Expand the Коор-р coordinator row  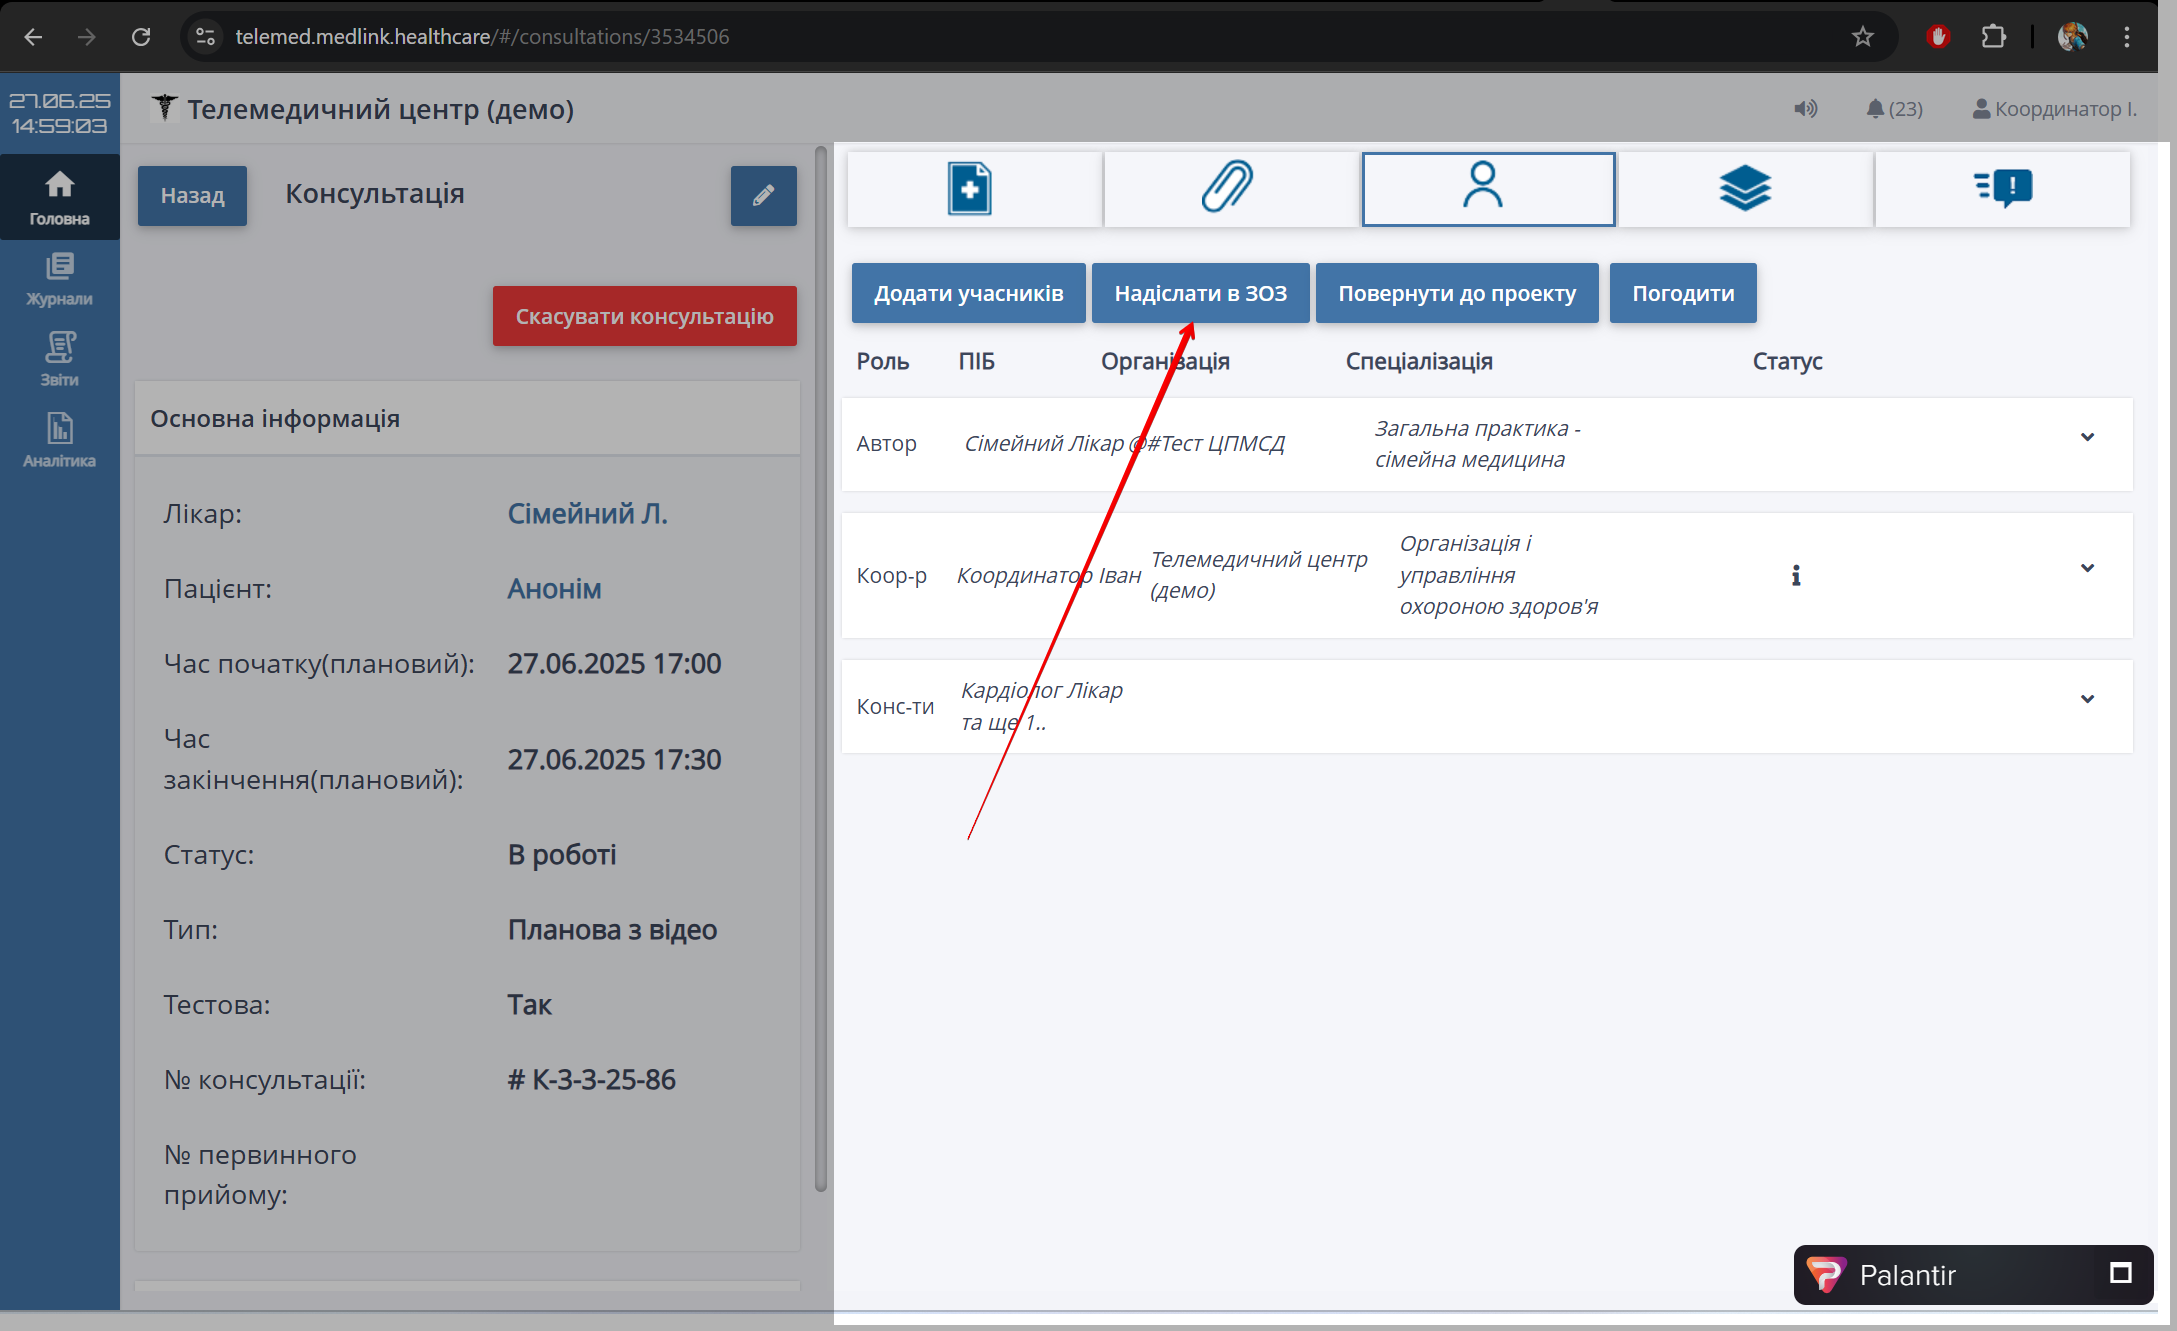pyautogui.click(x=2087, y=569)
